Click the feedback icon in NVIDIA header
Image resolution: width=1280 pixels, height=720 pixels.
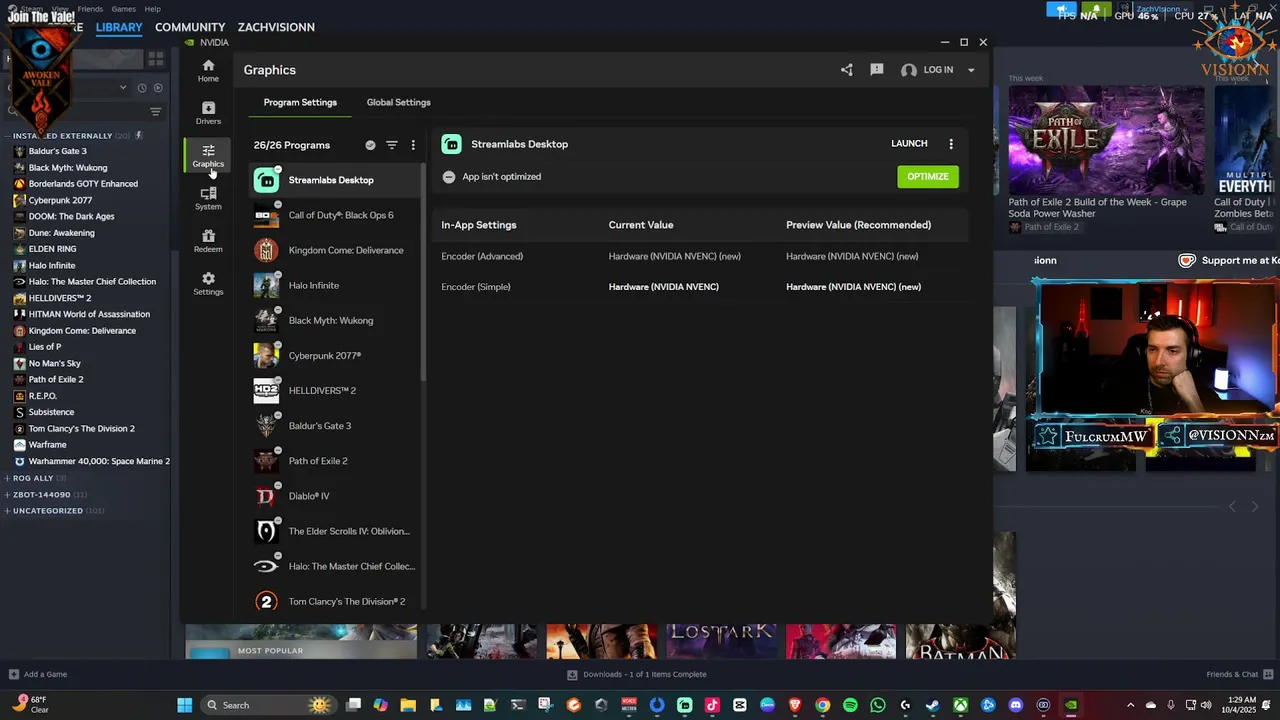pyautogui.click(x=877, y=70)
